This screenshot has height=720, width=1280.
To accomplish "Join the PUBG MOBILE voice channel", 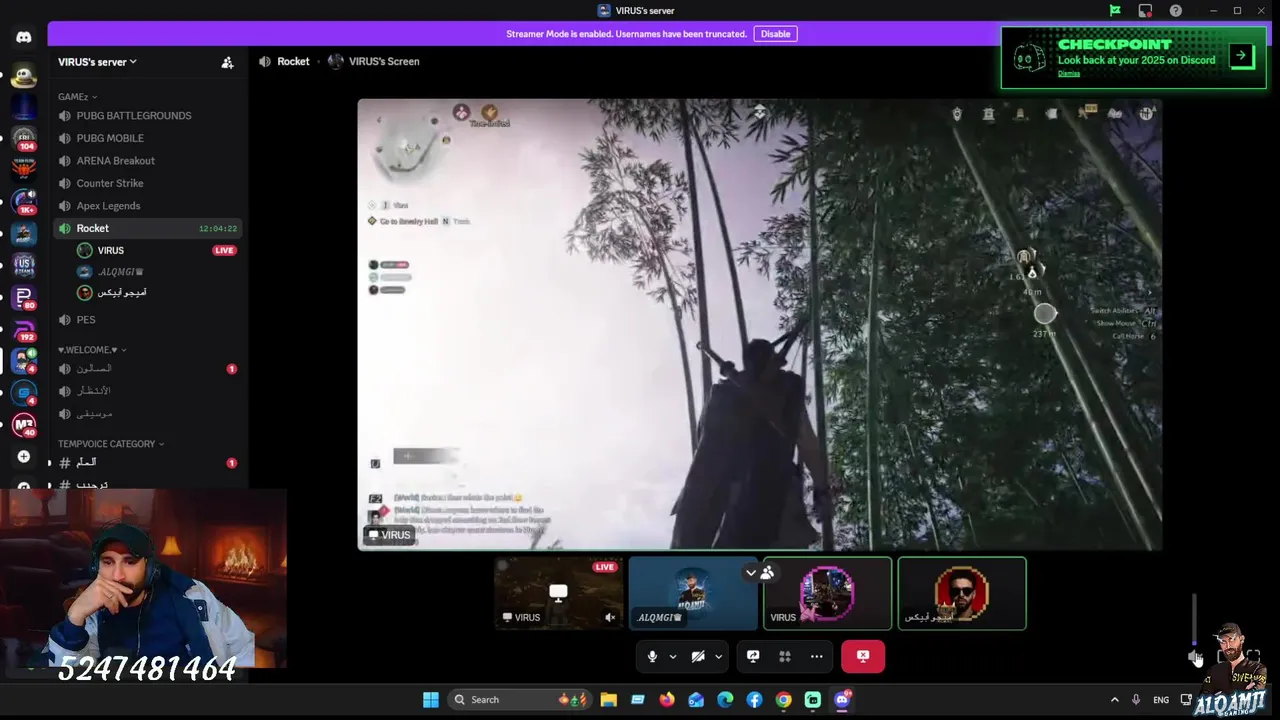I will [147, 138].
